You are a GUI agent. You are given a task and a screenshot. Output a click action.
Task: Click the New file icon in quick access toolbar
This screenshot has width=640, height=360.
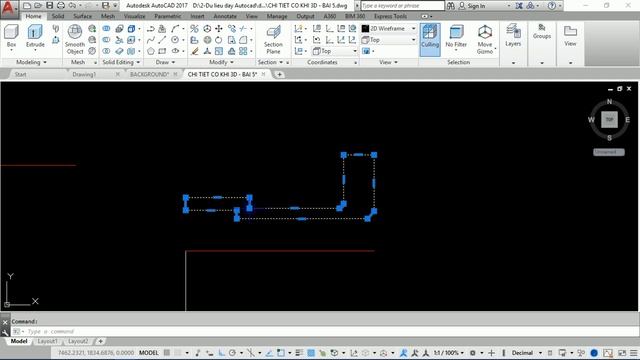pos(27,5)
